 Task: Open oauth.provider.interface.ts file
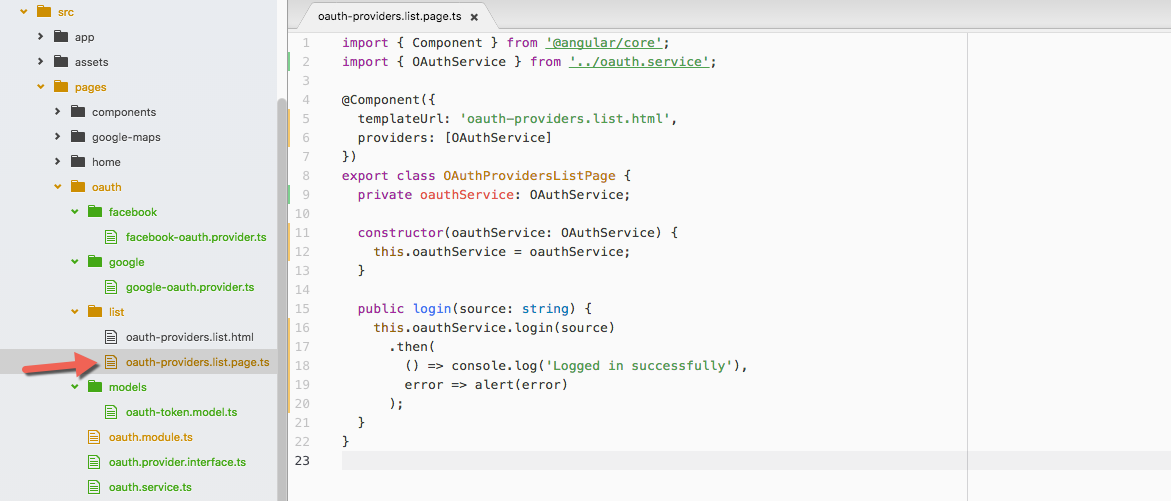[x=177, y=462]
